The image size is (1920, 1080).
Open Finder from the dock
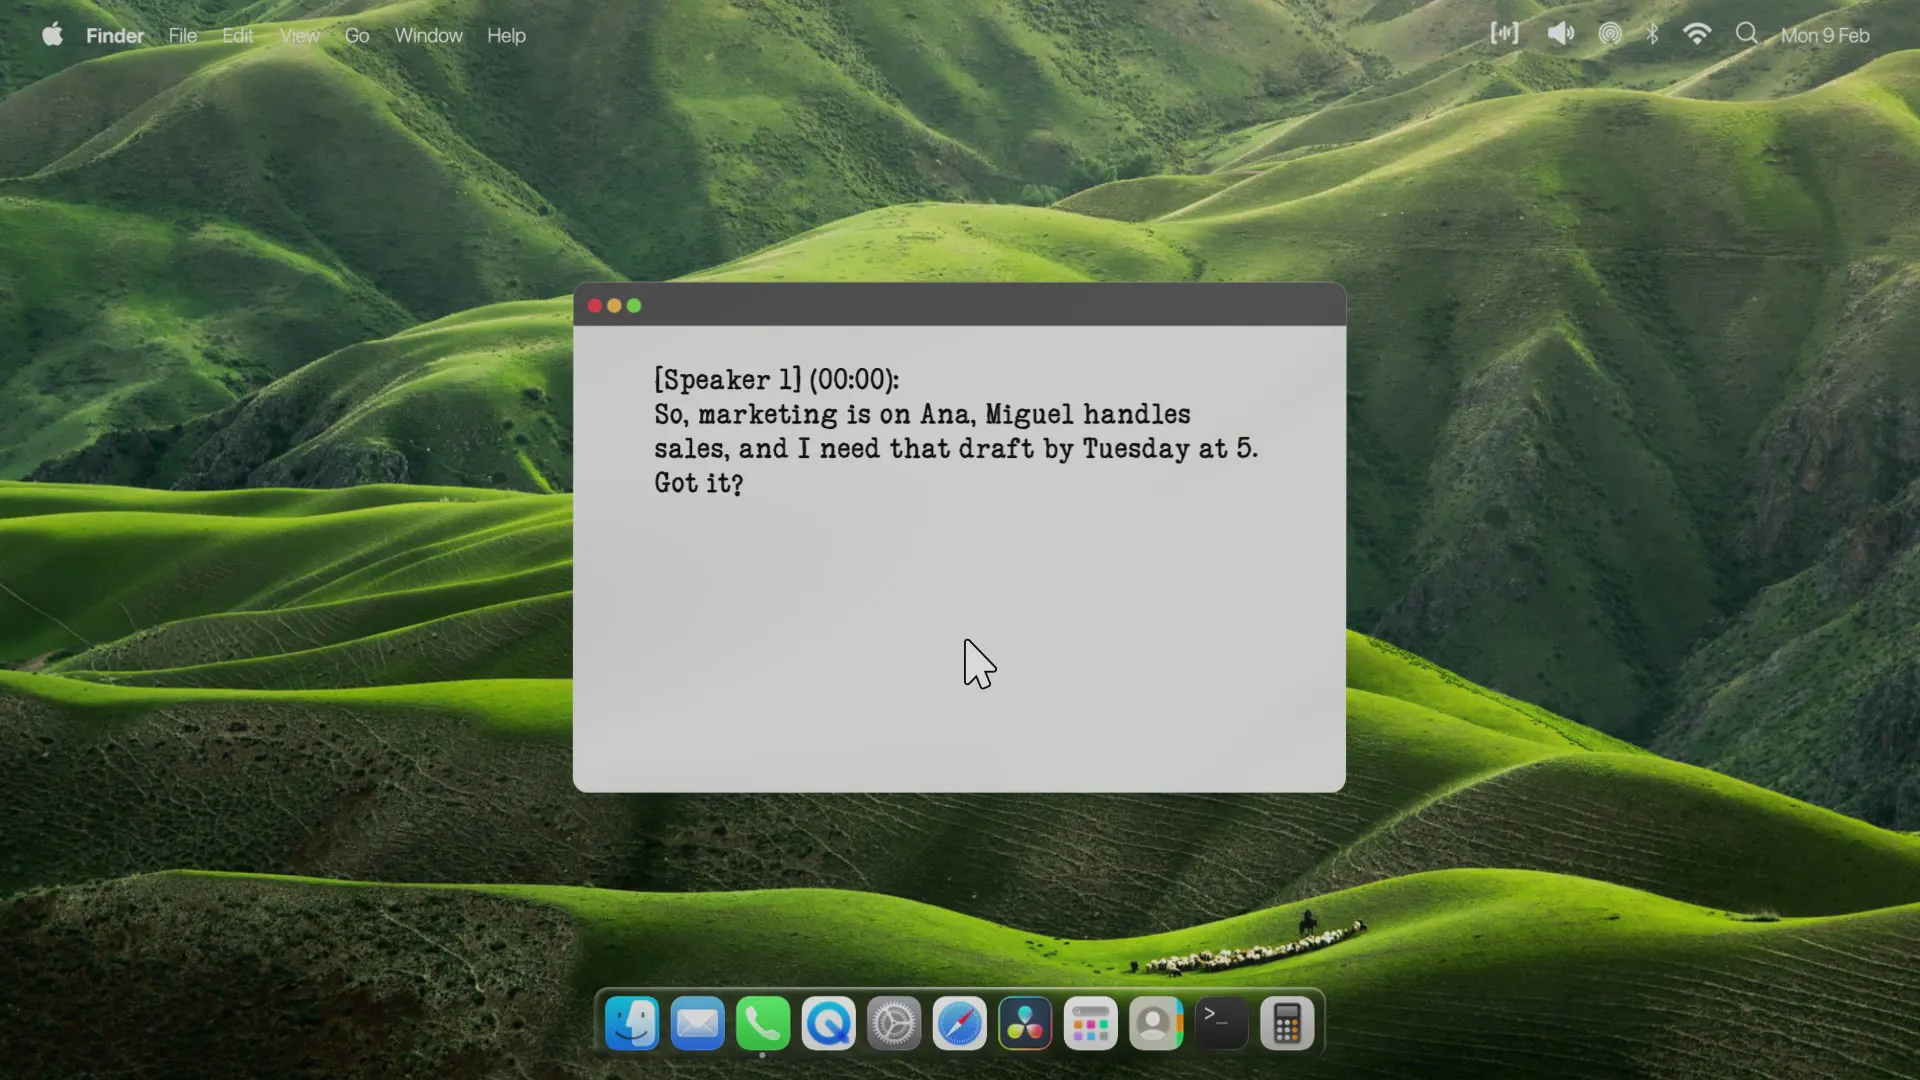click(632, 1023)
